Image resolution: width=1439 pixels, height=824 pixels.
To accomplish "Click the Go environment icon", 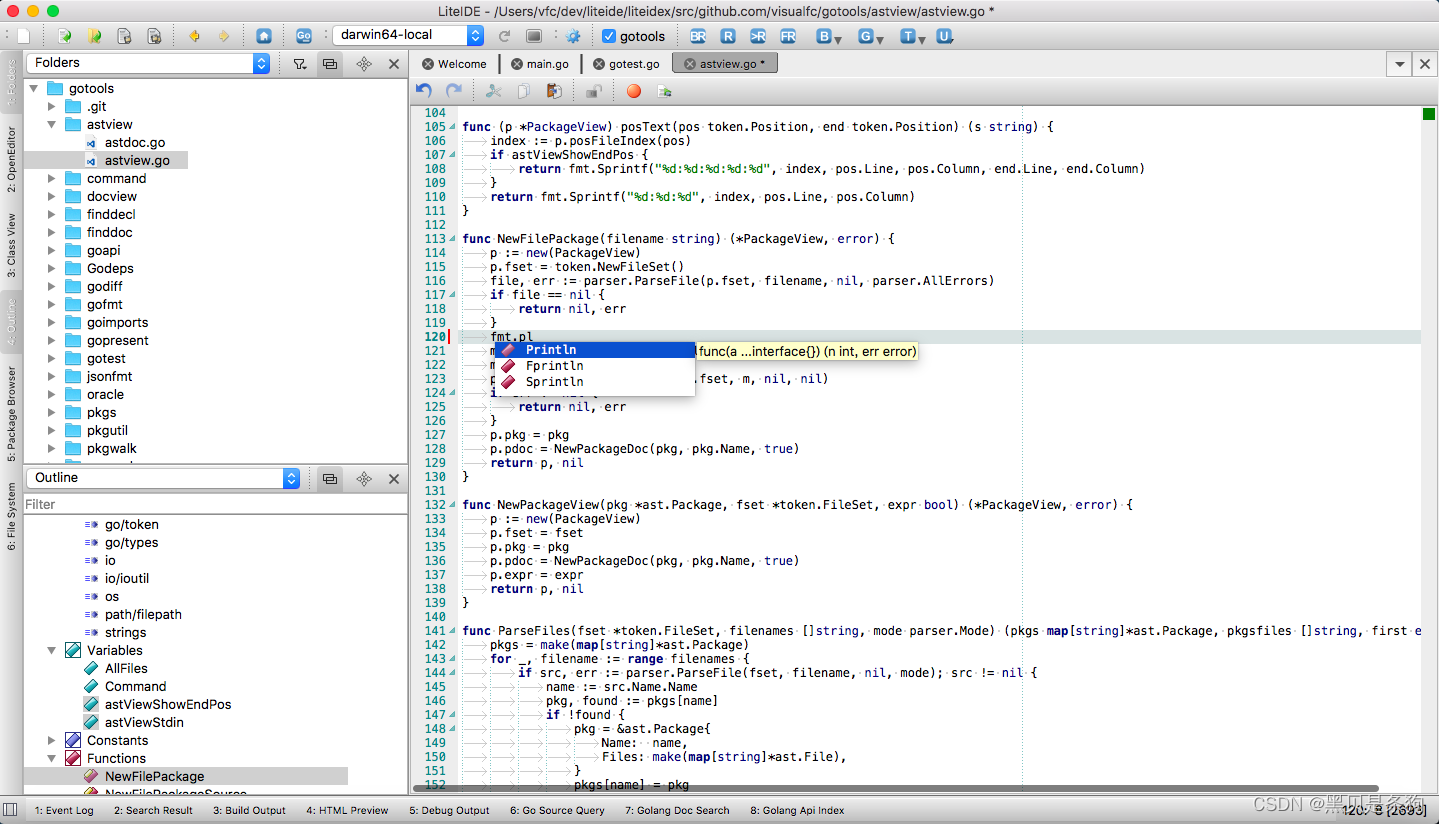I will pyautogui.click(x=304, y=36).
